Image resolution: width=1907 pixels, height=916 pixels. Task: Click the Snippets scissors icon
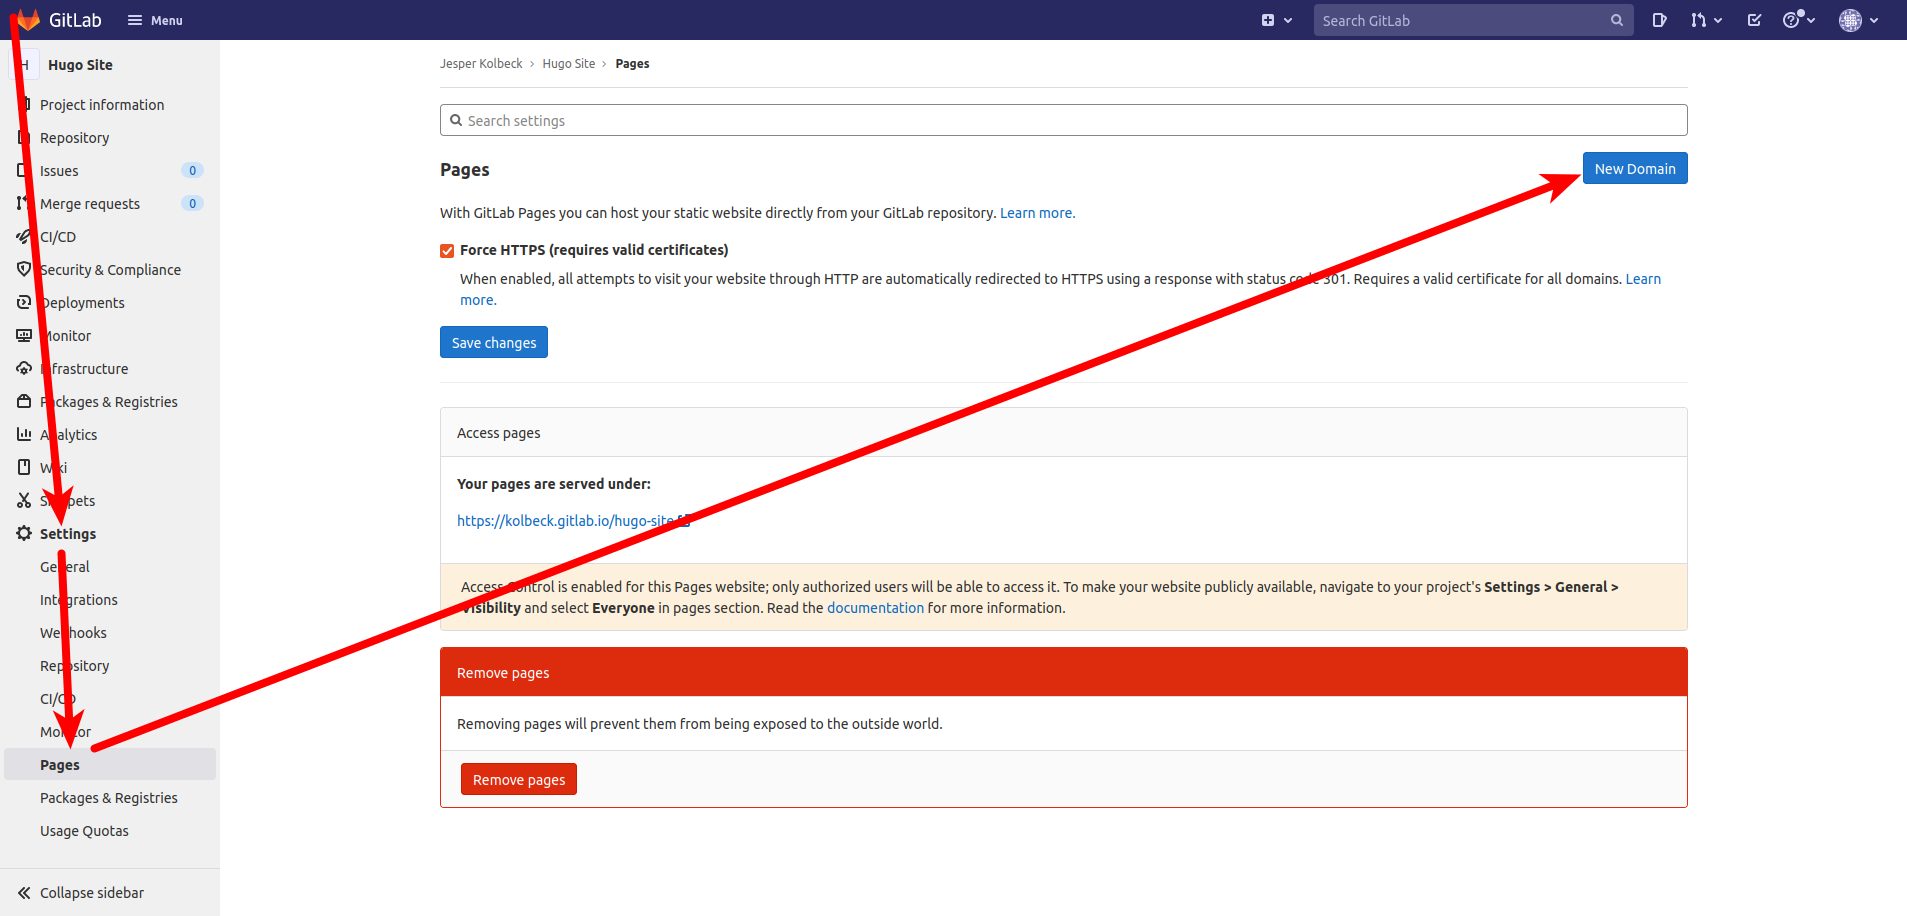tap(24, 501)
